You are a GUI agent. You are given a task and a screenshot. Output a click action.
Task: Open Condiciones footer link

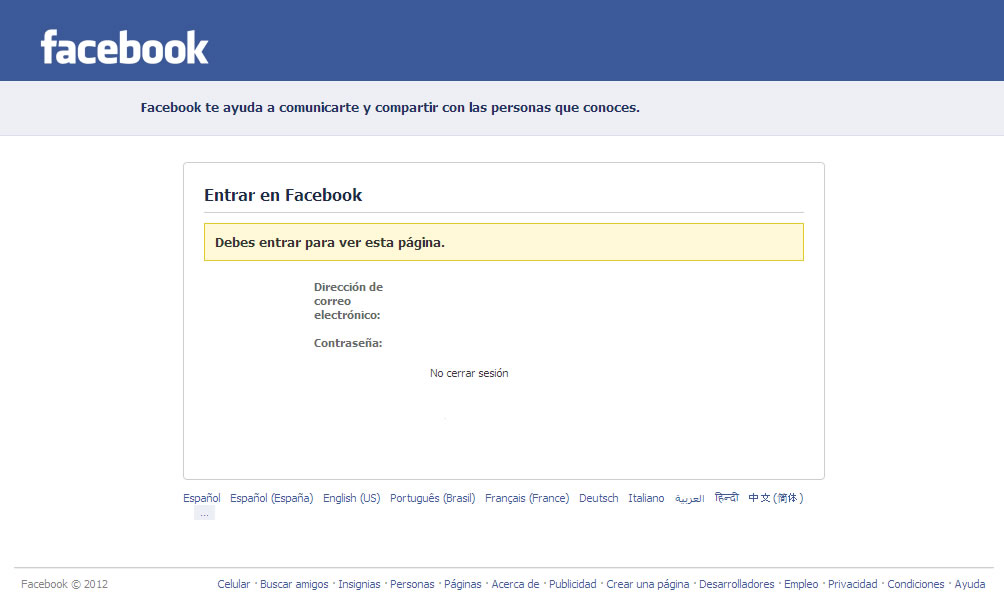916,584
